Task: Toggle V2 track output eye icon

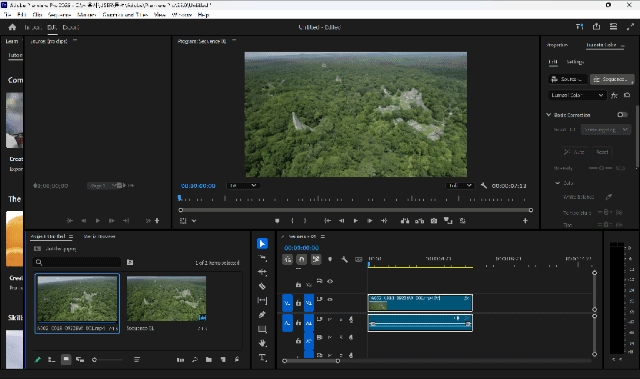Action: pos(330,281)
